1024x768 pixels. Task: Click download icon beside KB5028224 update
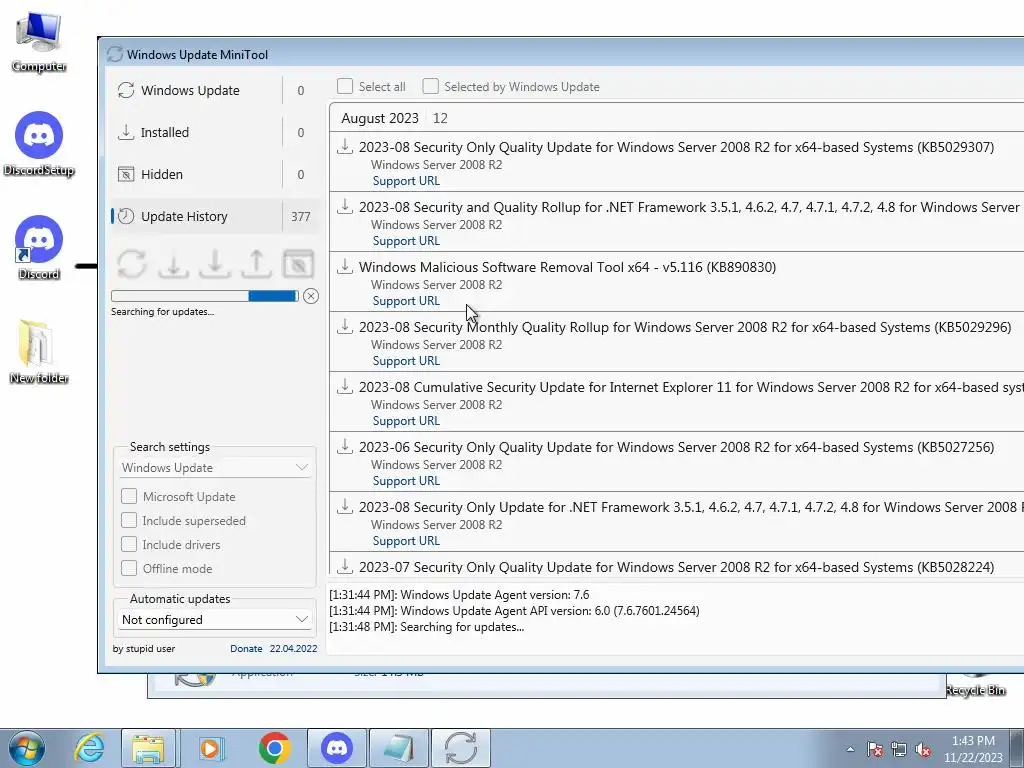tap(345, 566)
